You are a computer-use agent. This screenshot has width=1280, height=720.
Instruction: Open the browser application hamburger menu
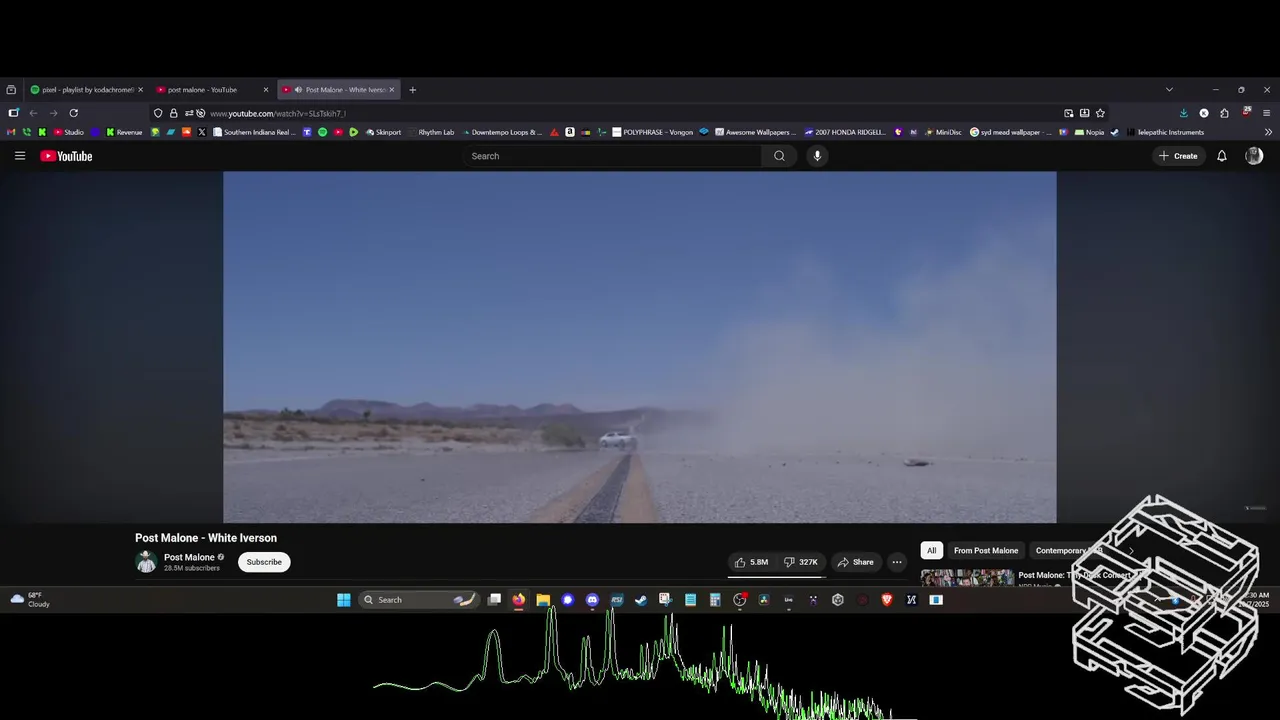click(1266, 113)
